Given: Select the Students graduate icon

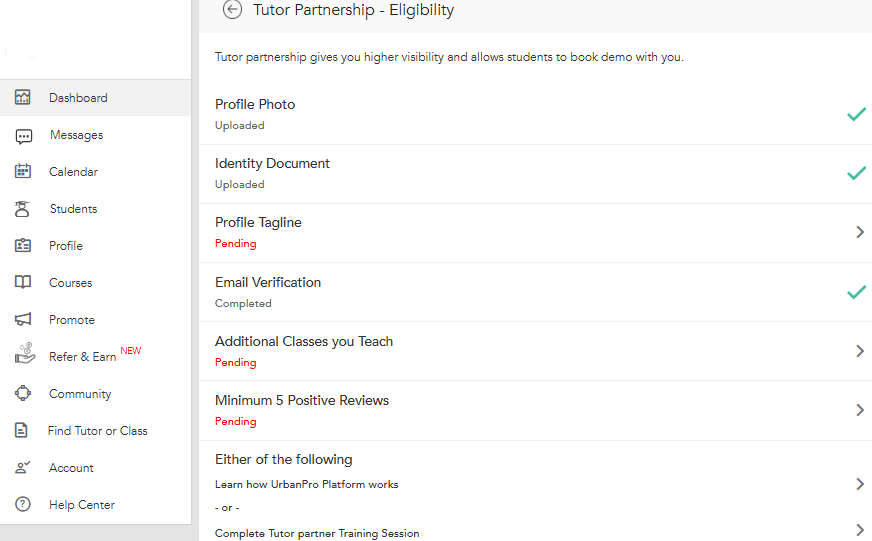Looking at the screenshot, I should (23, 209).
